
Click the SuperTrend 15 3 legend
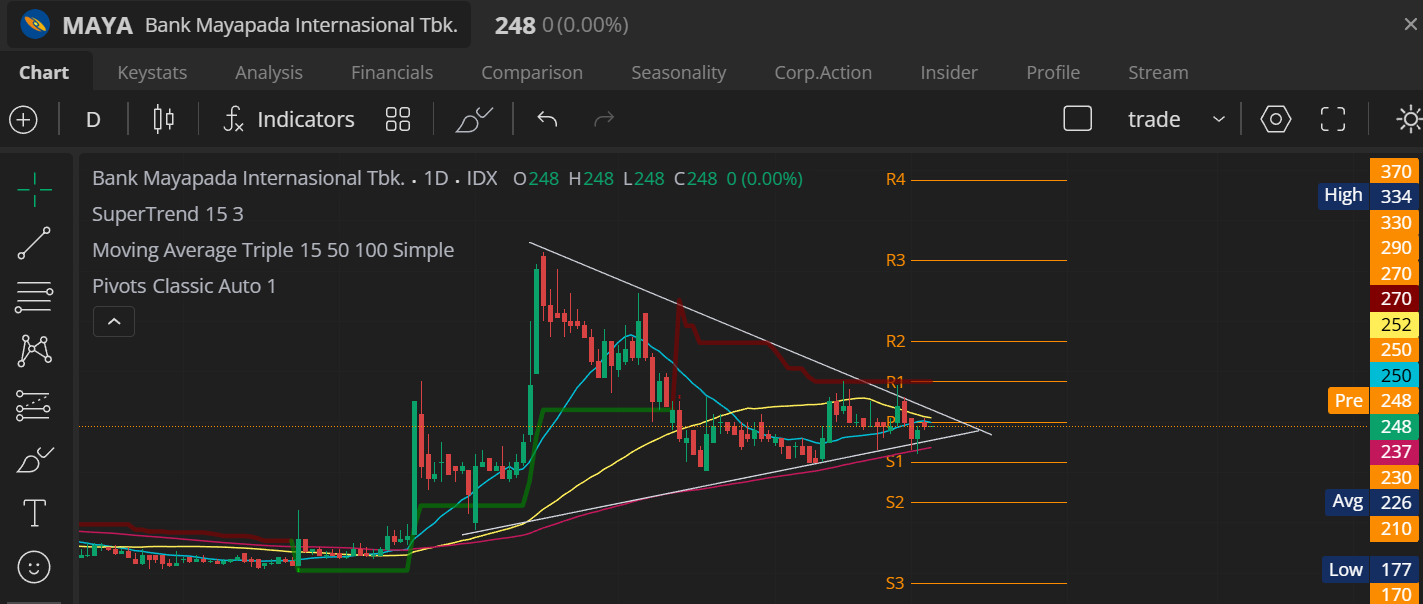click(168, 214)
